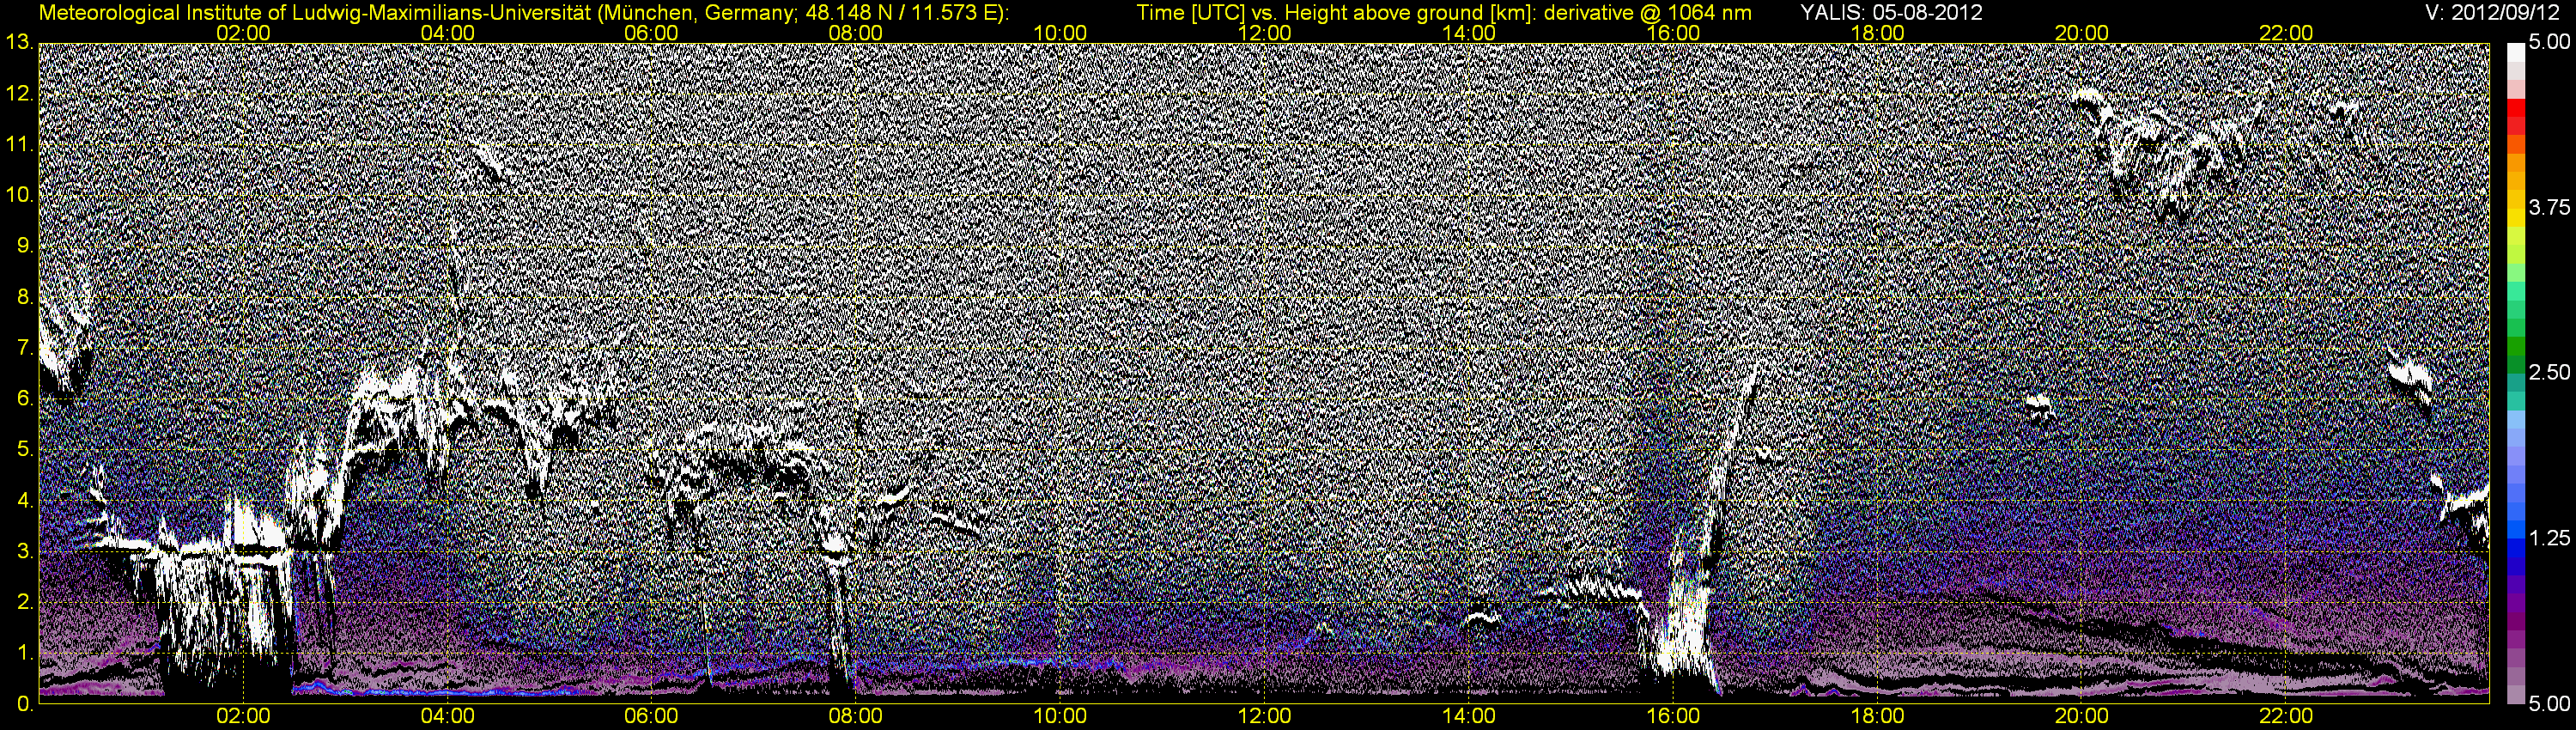Select the 4 km height axis label
This screenshot has height=730, width=2576.
click(24, 501)
